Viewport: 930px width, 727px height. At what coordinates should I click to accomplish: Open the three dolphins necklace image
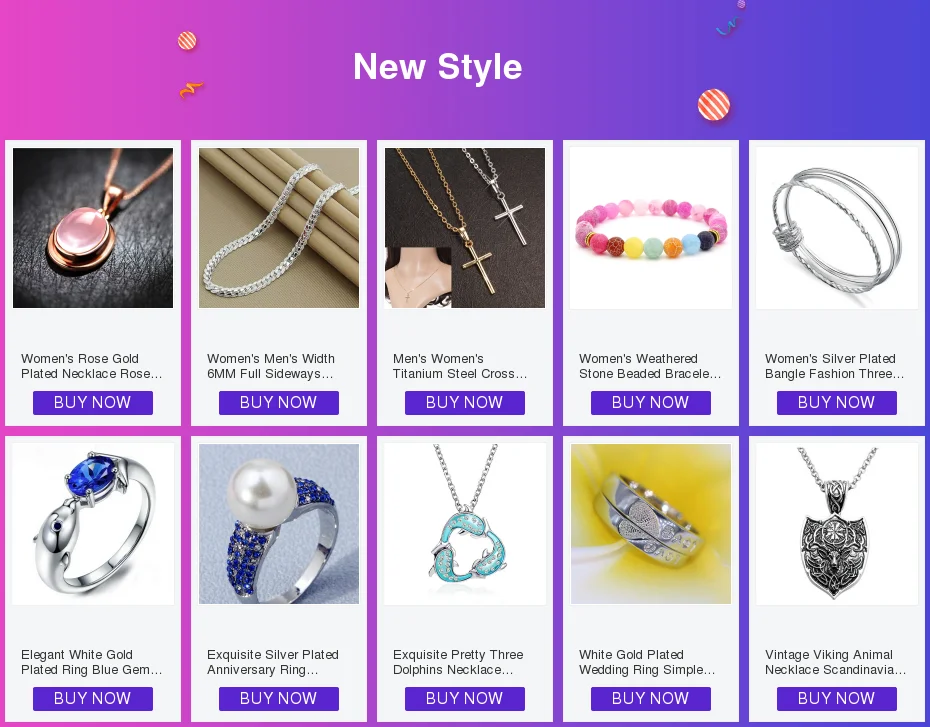click(x=465, y=524)
